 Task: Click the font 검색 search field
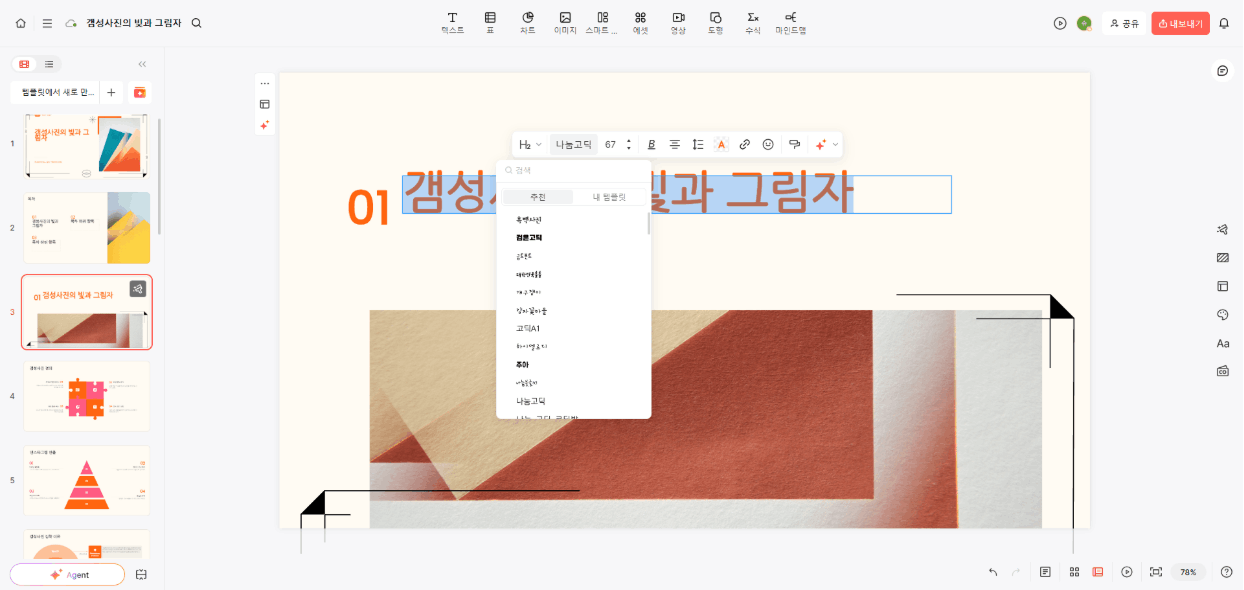pyautogui.click(x=574, y=171)
